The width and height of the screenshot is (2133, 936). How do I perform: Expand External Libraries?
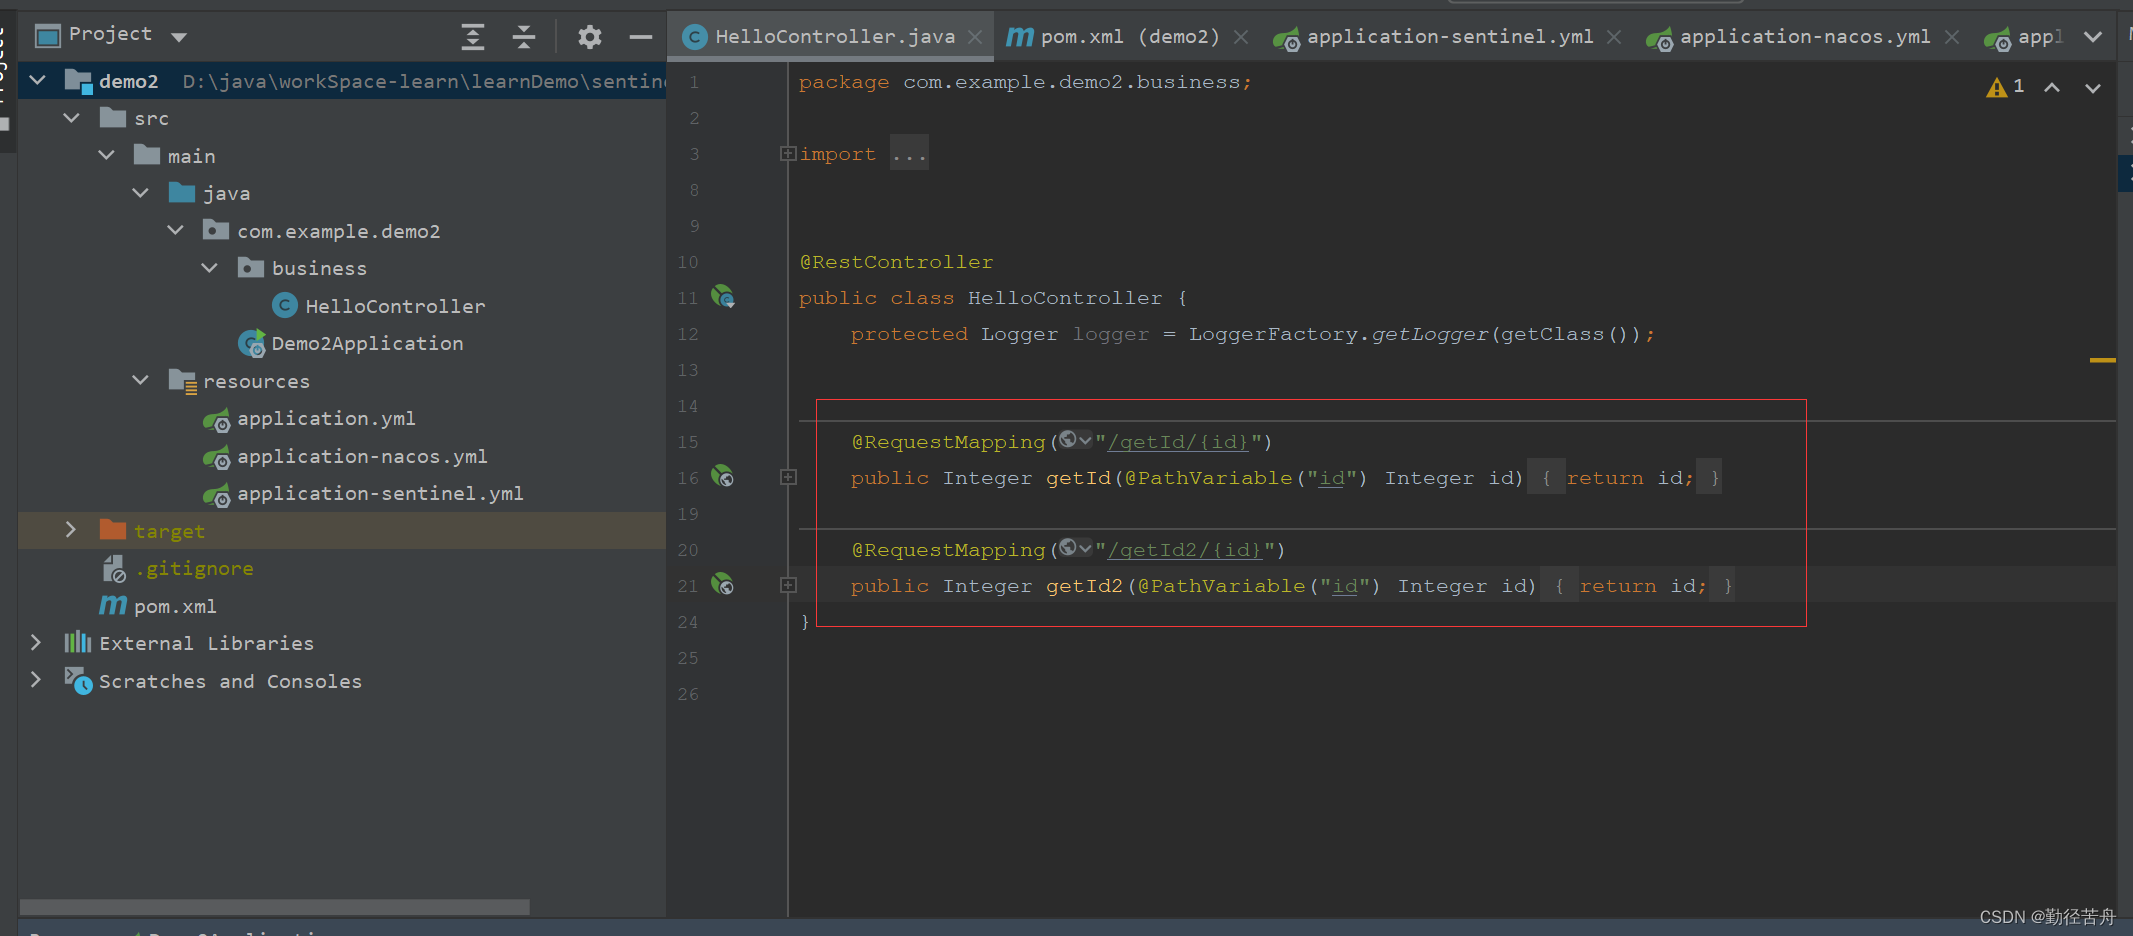pyautogui.click(x=36, y=642)
